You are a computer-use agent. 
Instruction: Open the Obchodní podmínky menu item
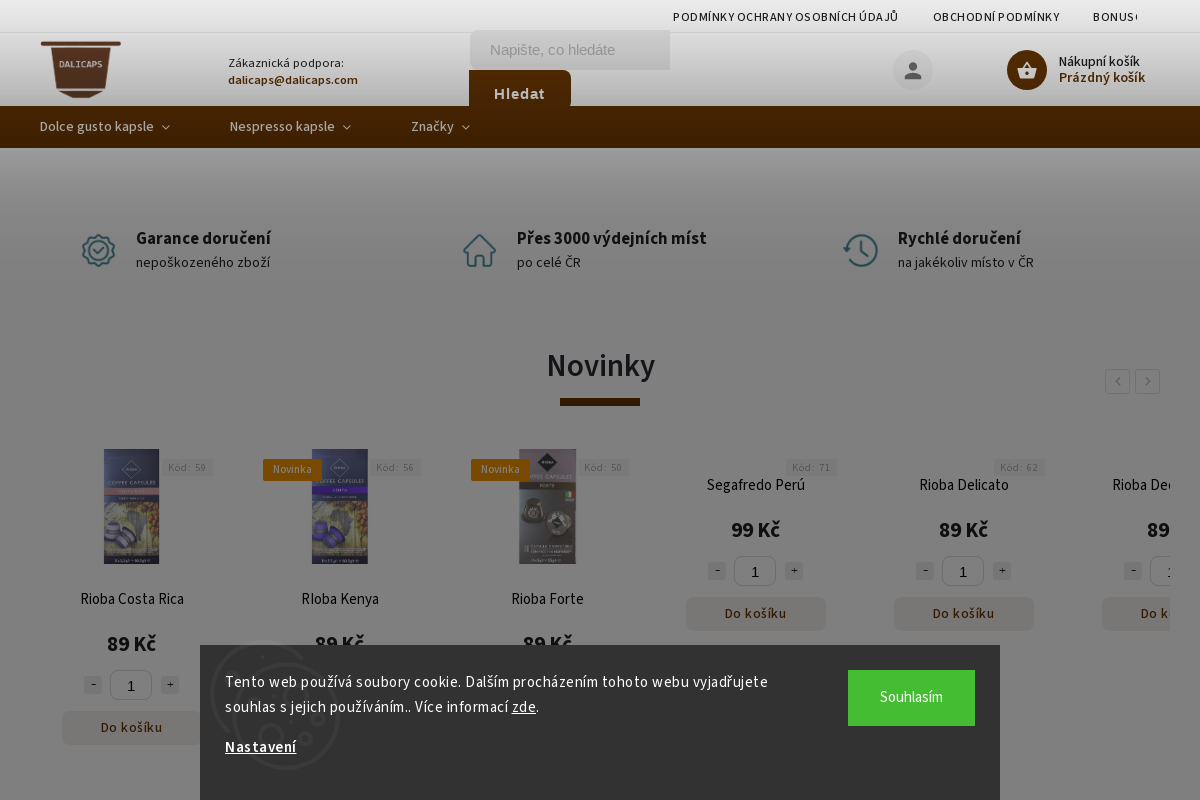click(x=996, y=16)
